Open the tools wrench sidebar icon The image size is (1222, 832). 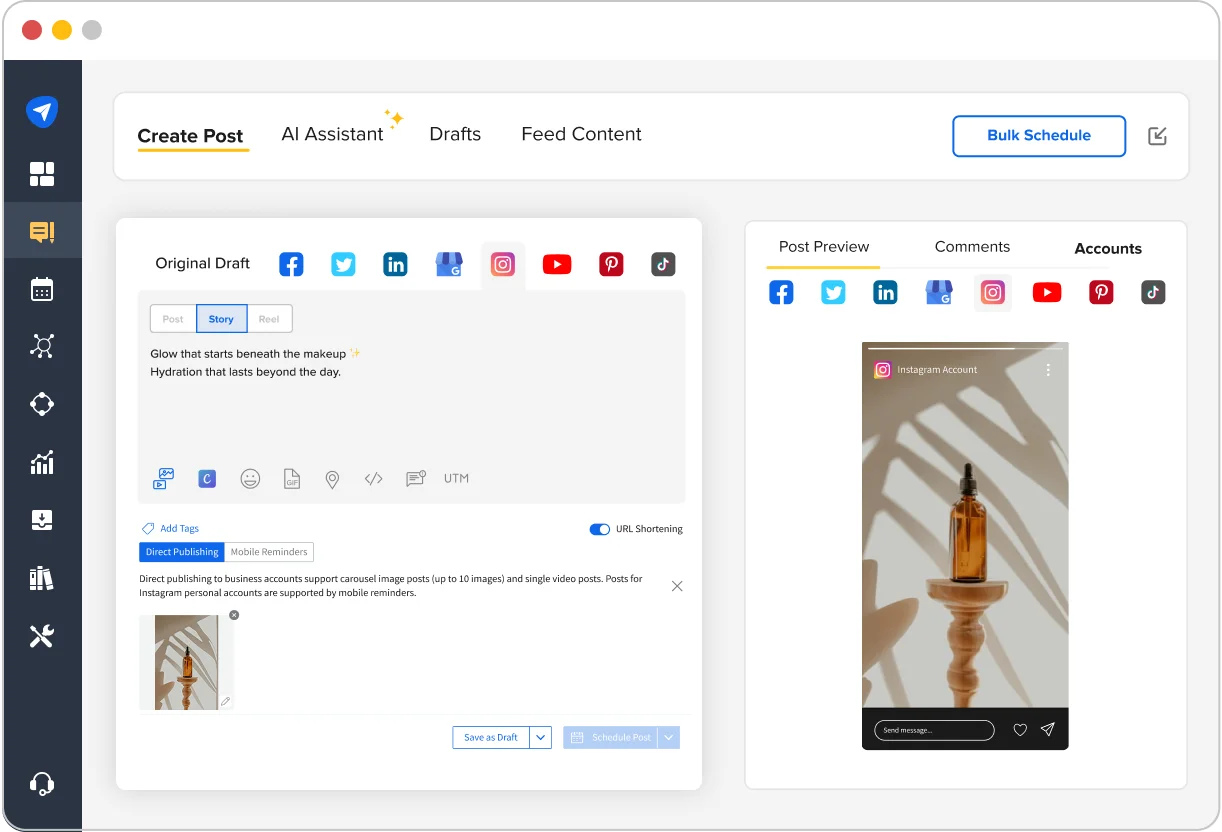[x=42, y=636]
